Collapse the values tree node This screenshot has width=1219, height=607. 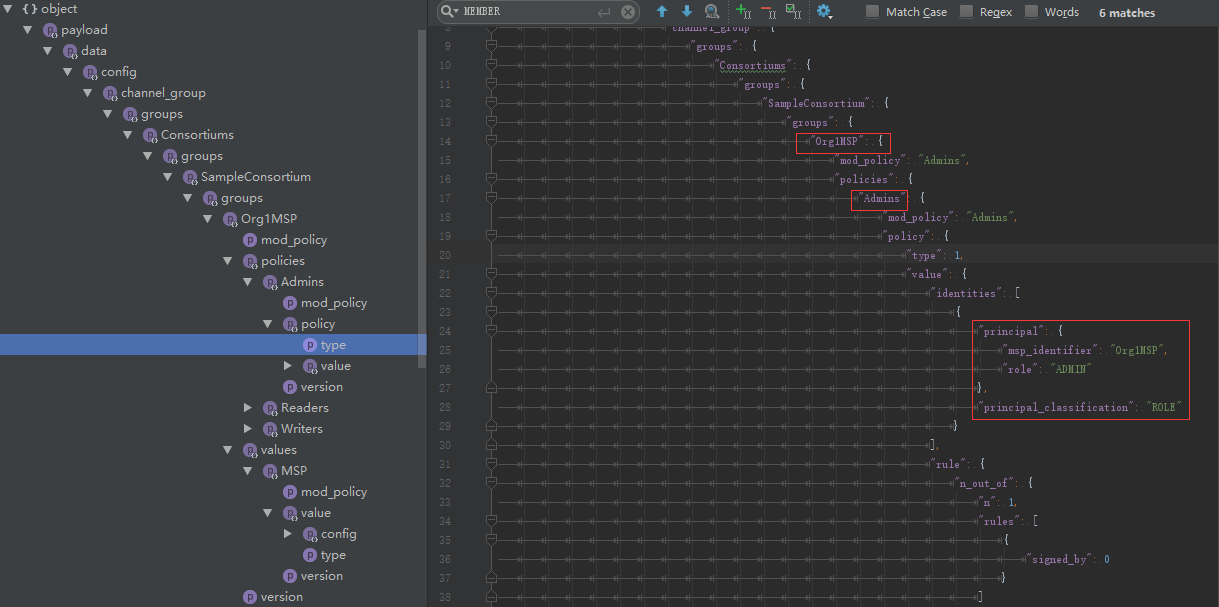228,450
